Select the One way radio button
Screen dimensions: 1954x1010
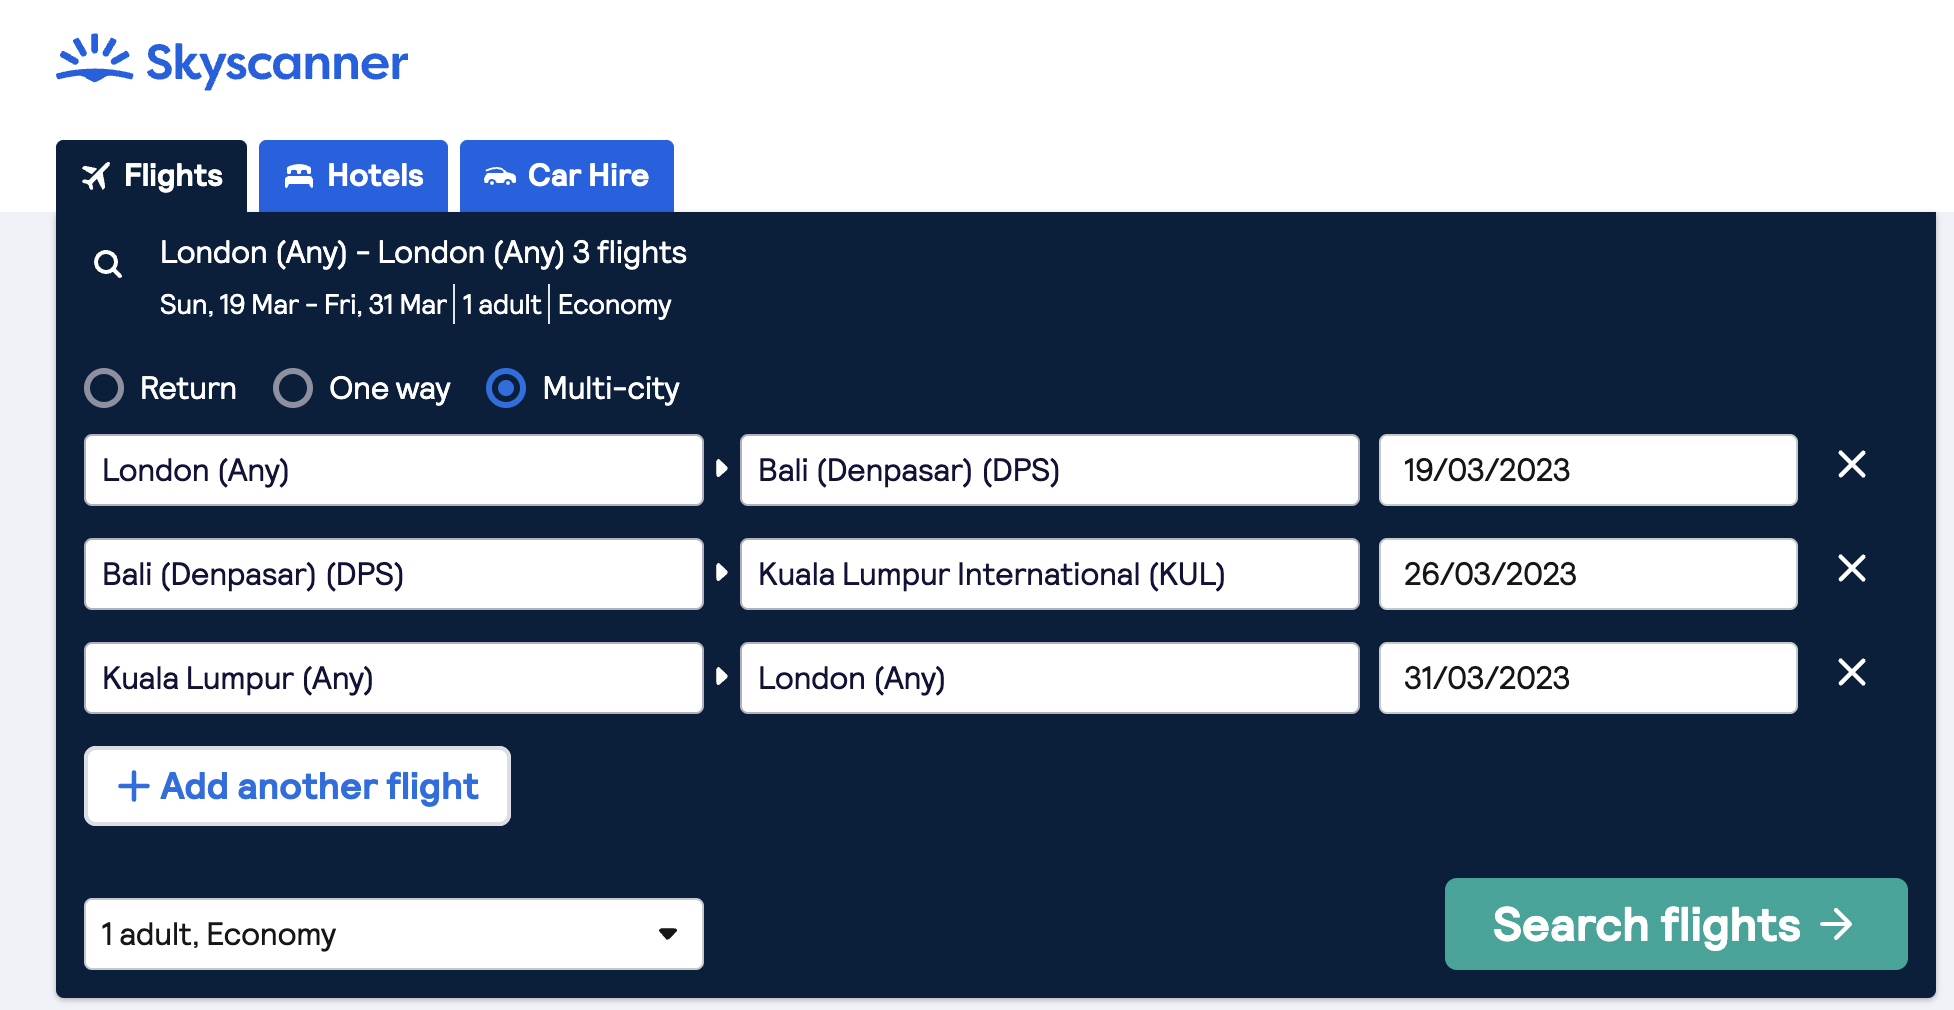[293, 388]
